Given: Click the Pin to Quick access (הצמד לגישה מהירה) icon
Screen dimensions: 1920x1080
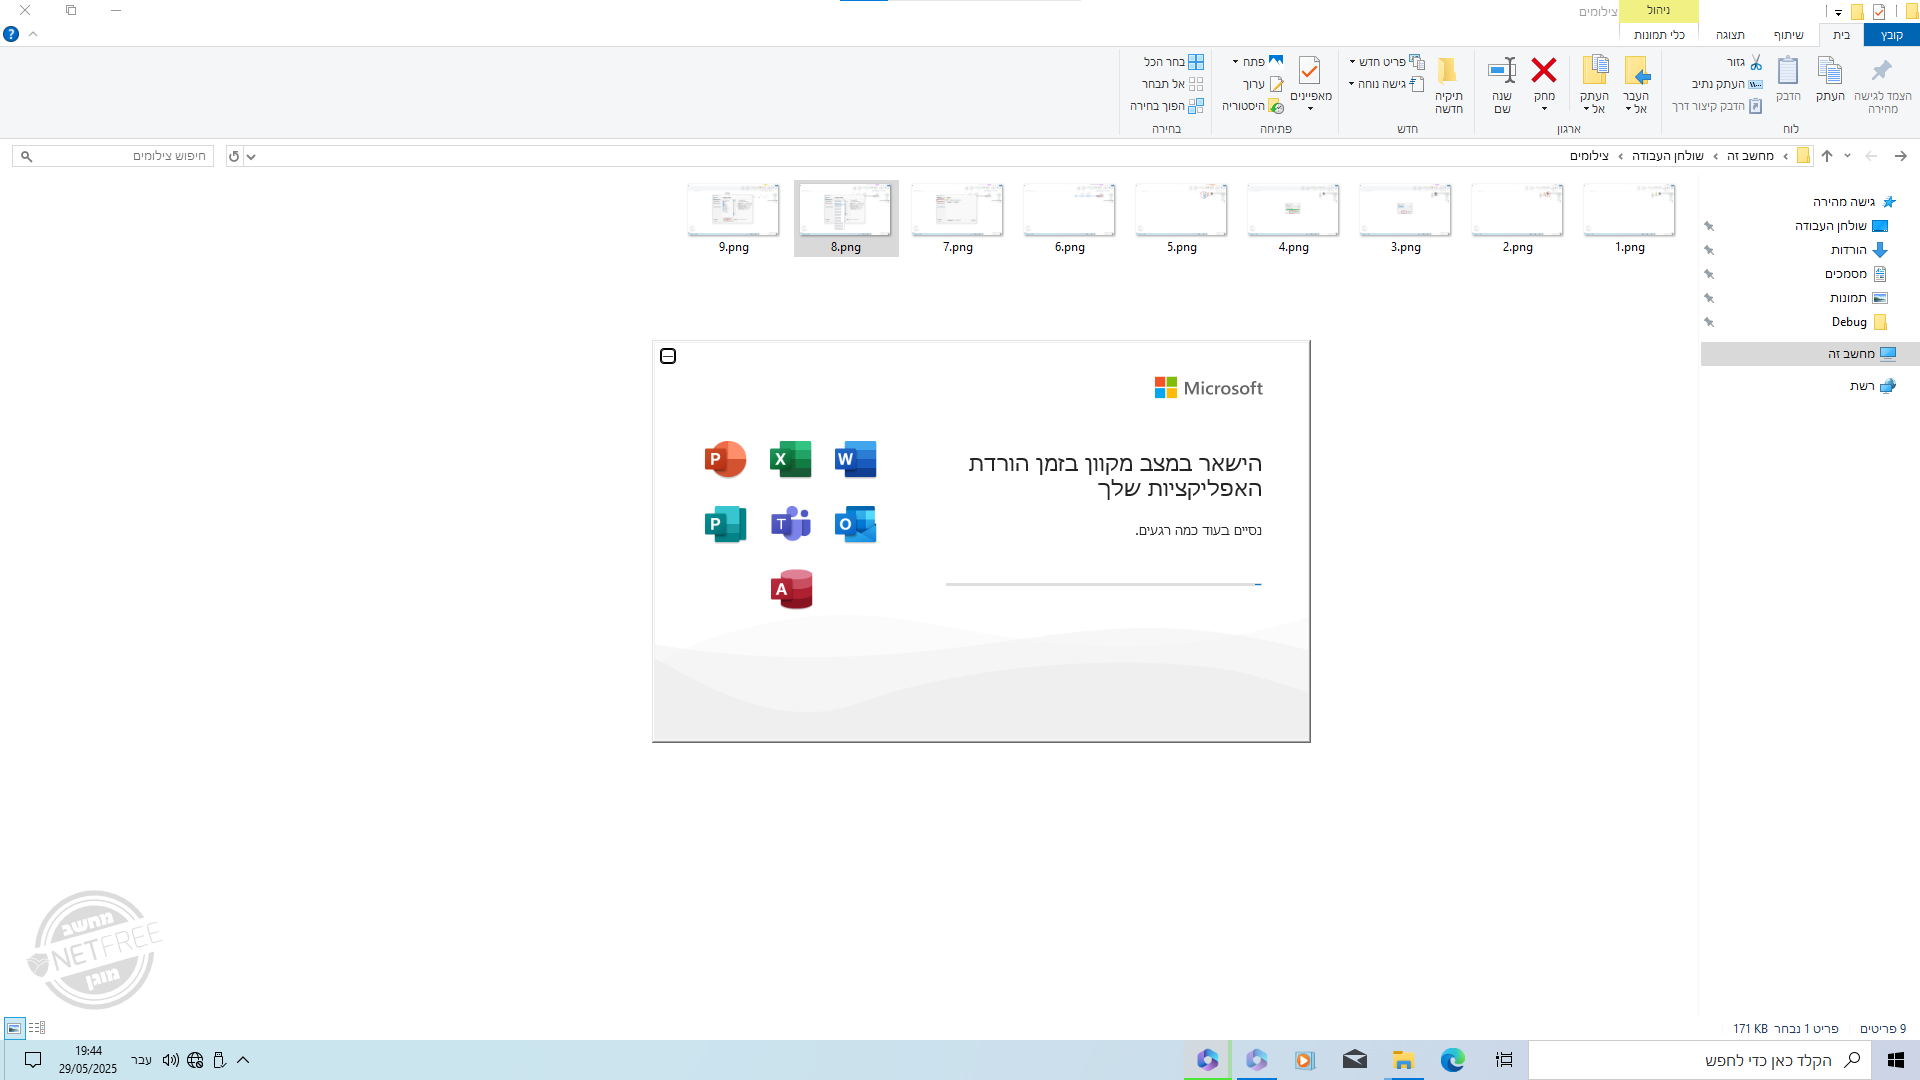Looking at the screenshot, I should pyautogui.click(x=1882, y=71).
